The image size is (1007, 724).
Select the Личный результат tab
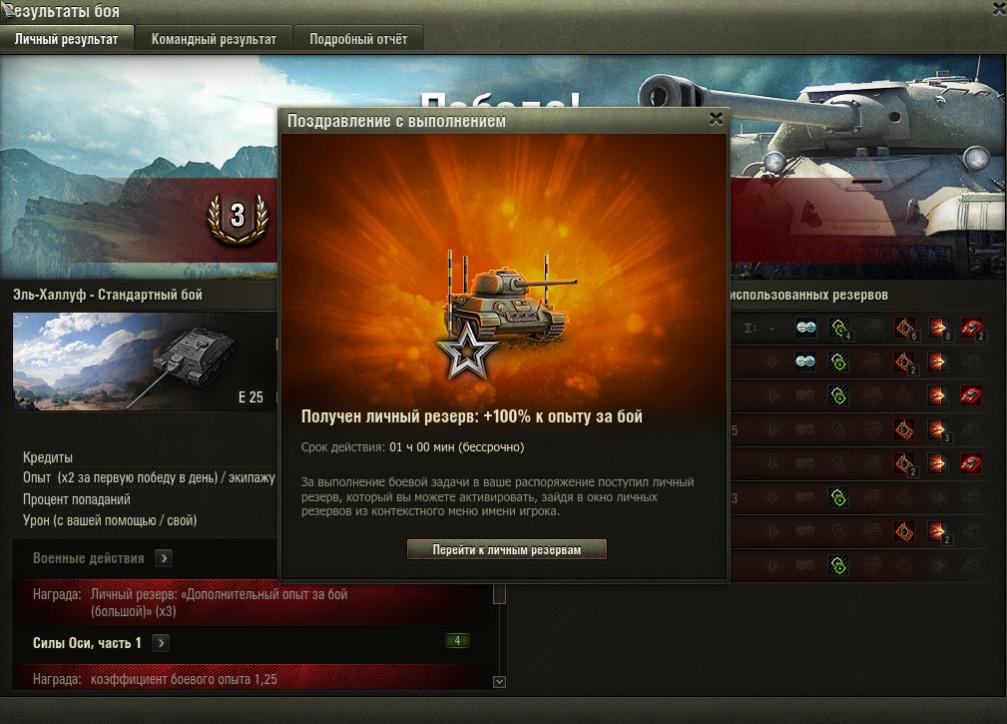pyautogui.click(x=67, y=39)
